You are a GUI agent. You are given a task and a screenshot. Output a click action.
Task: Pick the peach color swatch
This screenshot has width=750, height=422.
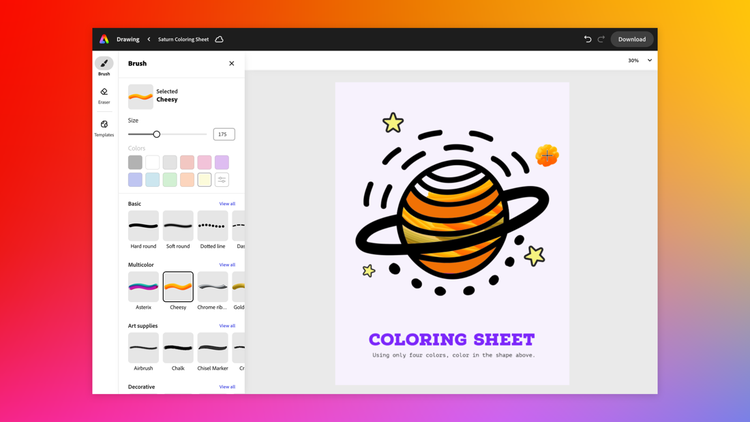click(187, 179)
